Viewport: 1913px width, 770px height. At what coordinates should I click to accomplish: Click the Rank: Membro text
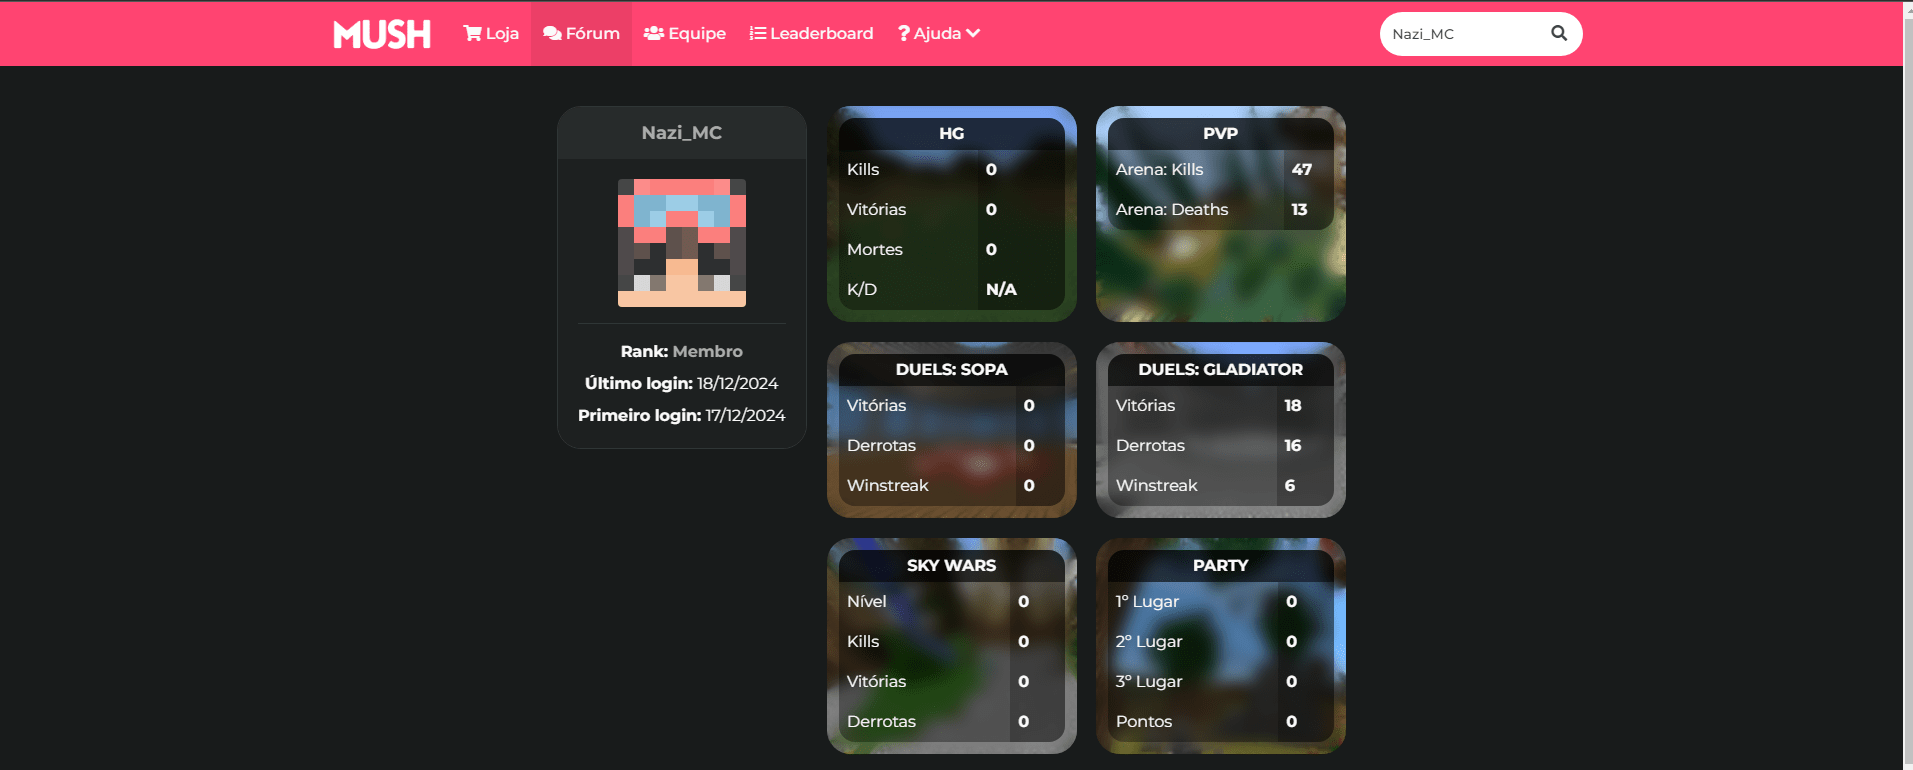682,351
